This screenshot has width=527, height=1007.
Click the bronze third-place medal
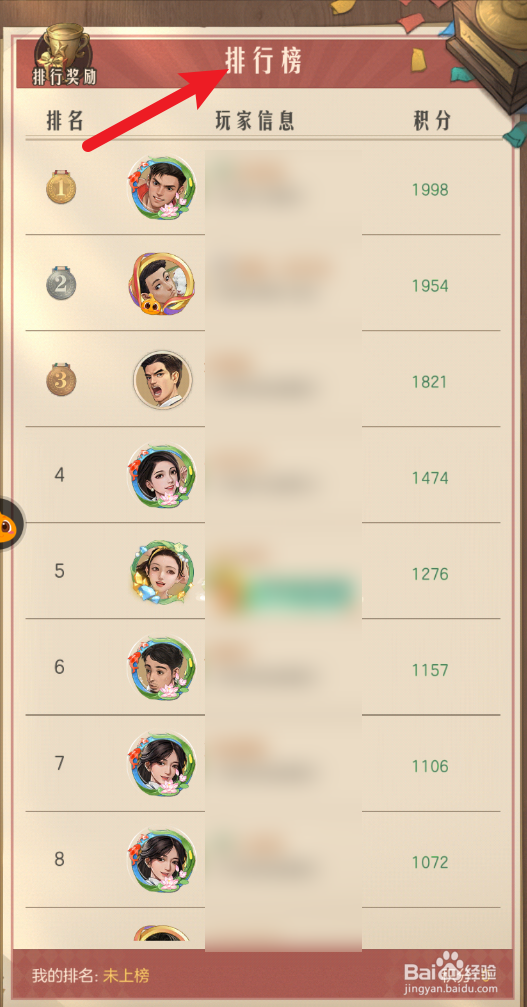(61, 379)
